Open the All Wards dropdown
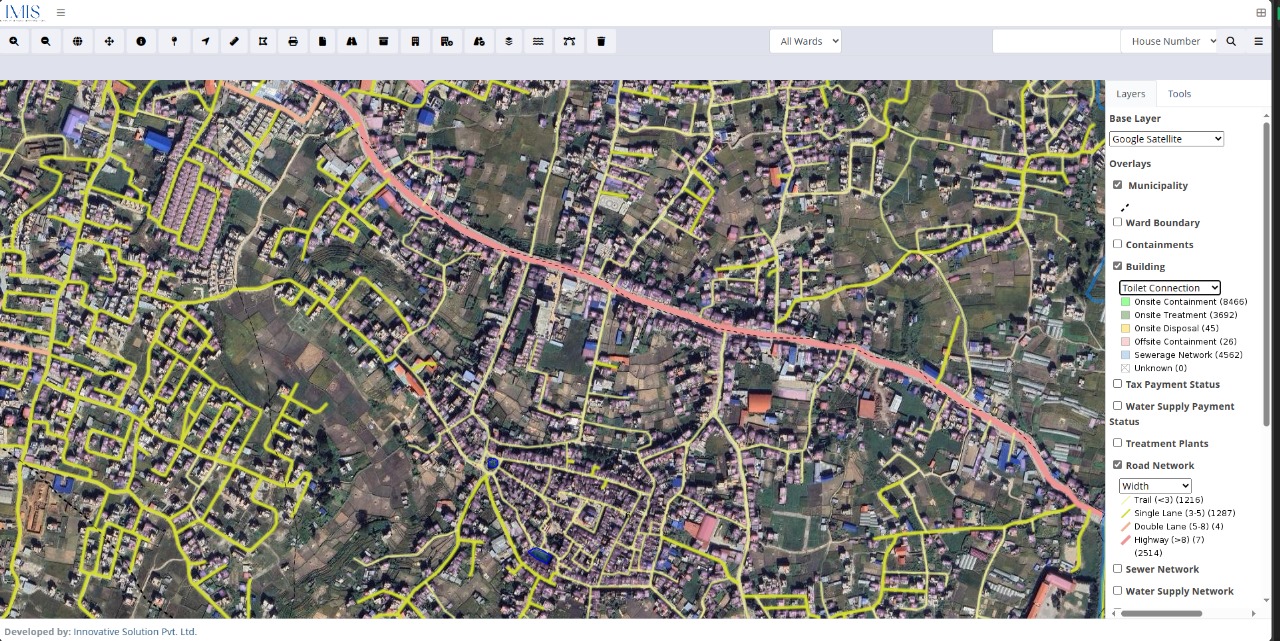The width and height of the screenshot is (1280, 641). (x=805, y=41)
